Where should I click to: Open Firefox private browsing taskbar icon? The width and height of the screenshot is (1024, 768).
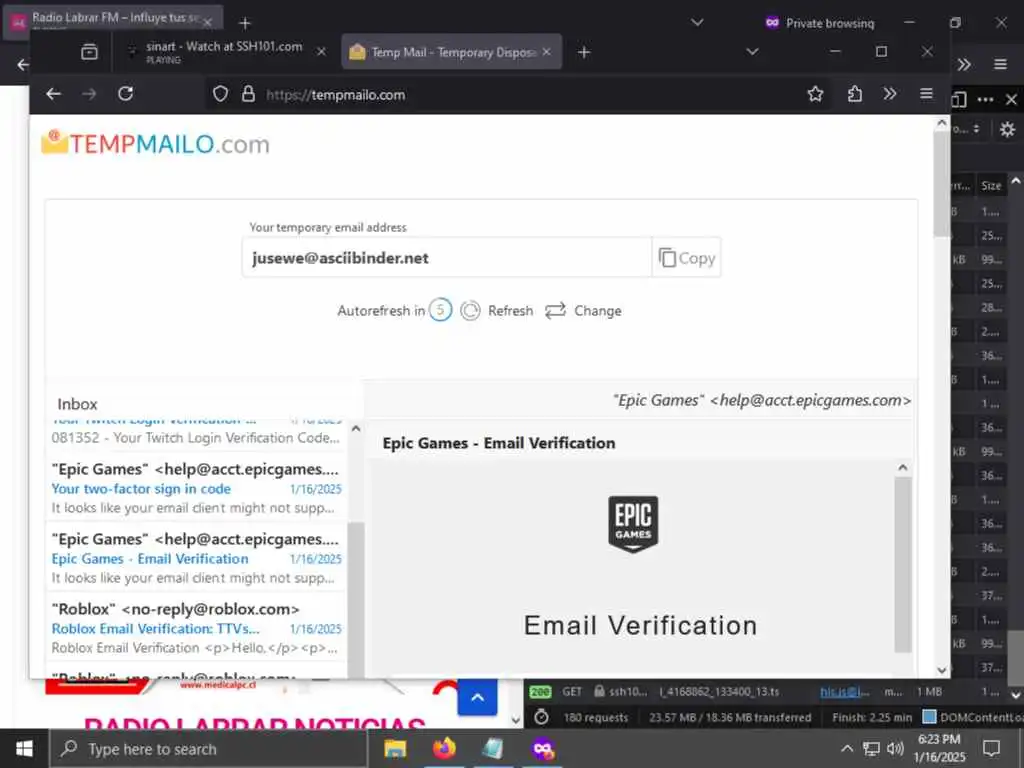pyautogui.click(x=543, y=748)
